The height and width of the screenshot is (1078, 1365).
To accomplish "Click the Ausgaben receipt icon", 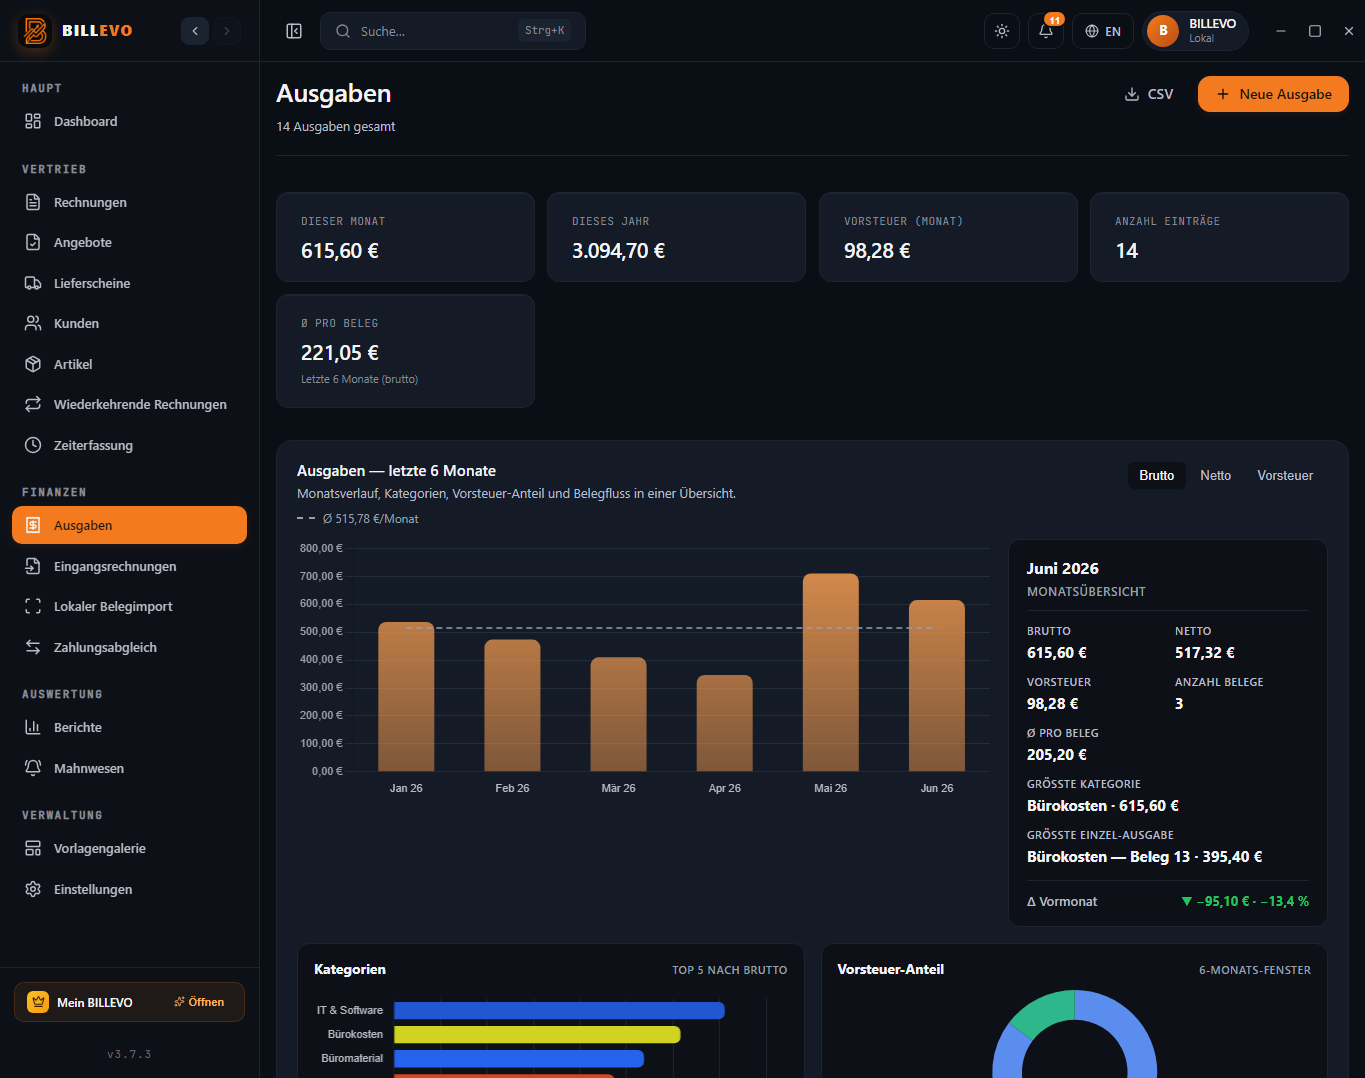I will [33, 525].
